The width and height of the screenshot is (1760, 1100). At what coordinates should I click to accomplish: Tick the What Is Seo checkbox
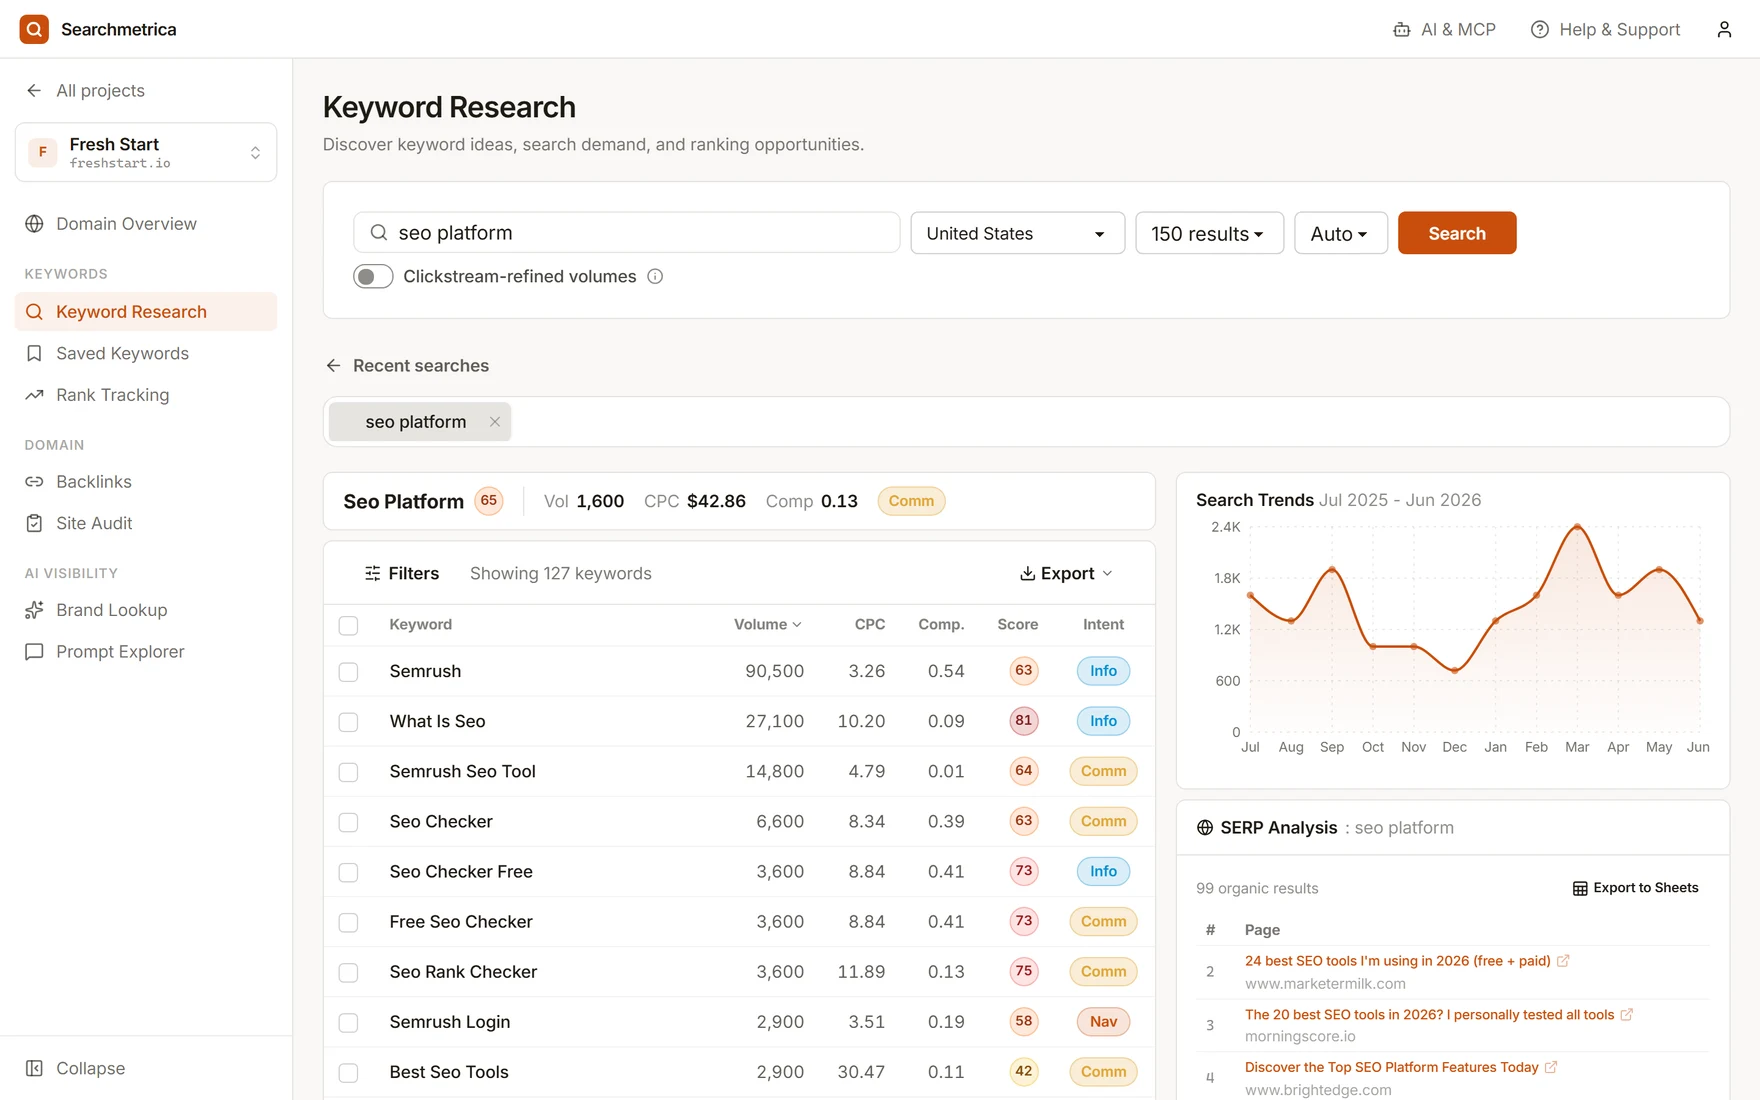[x=348, y=722]
